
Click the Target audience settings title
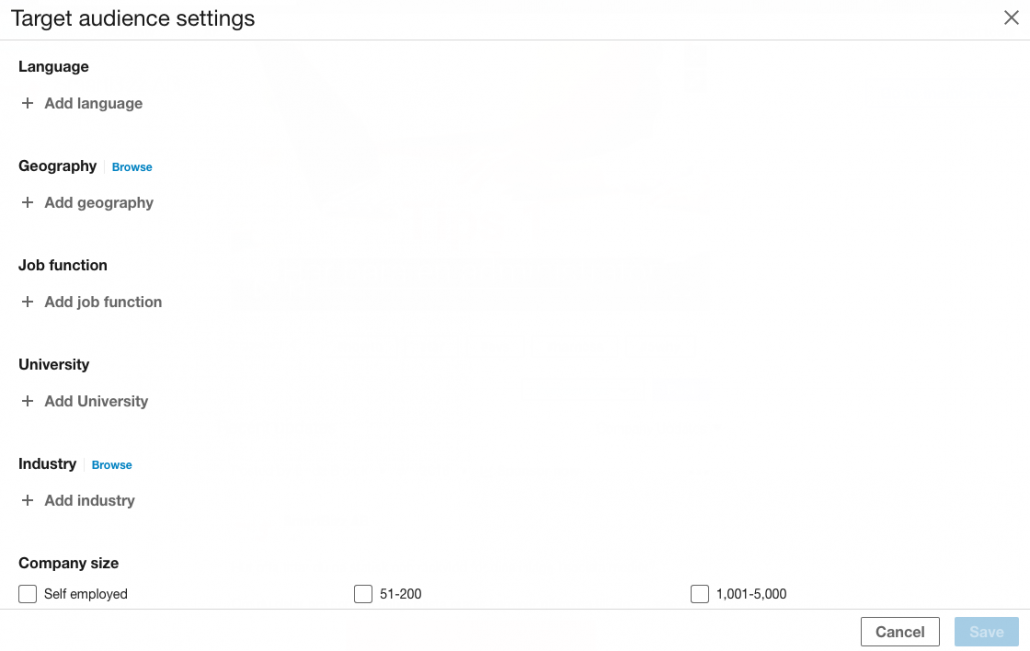[133, 18]
